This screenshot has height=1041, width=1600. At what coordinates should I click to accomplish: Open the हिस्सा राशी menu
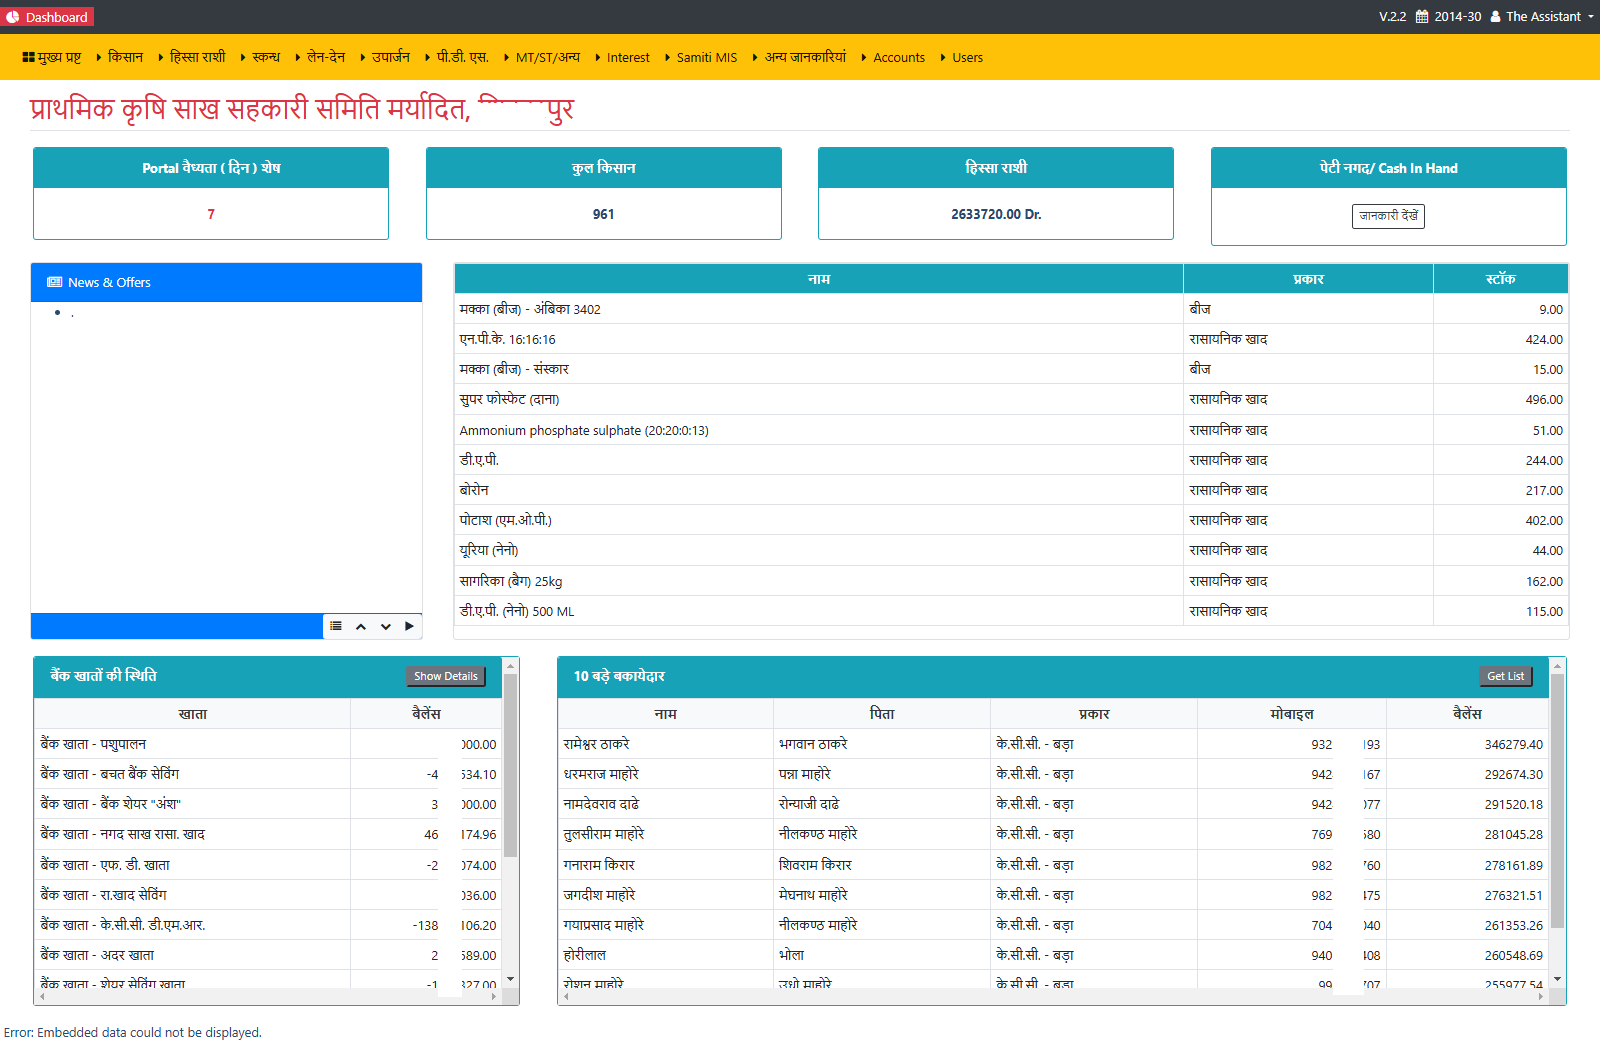[x=192, y=58]
